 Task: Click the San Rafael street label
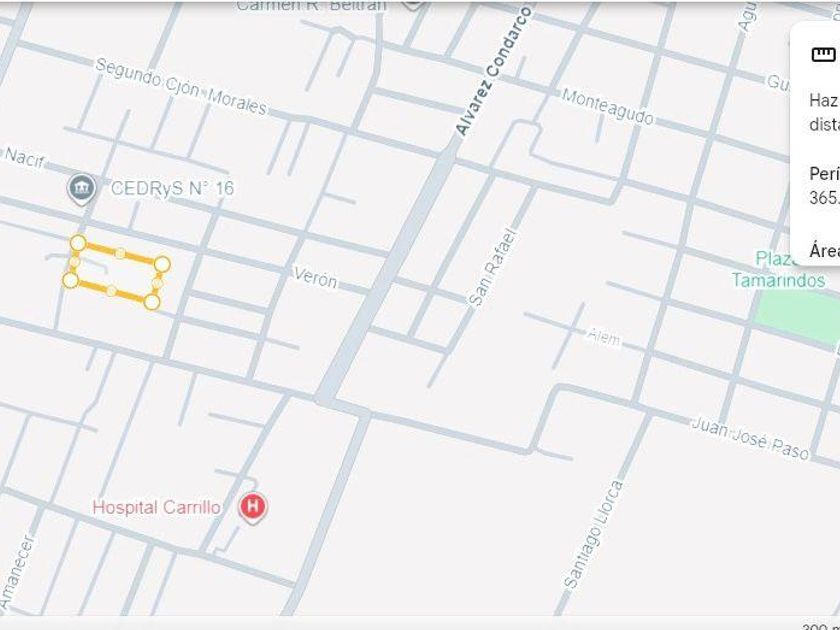pos(492,268)
